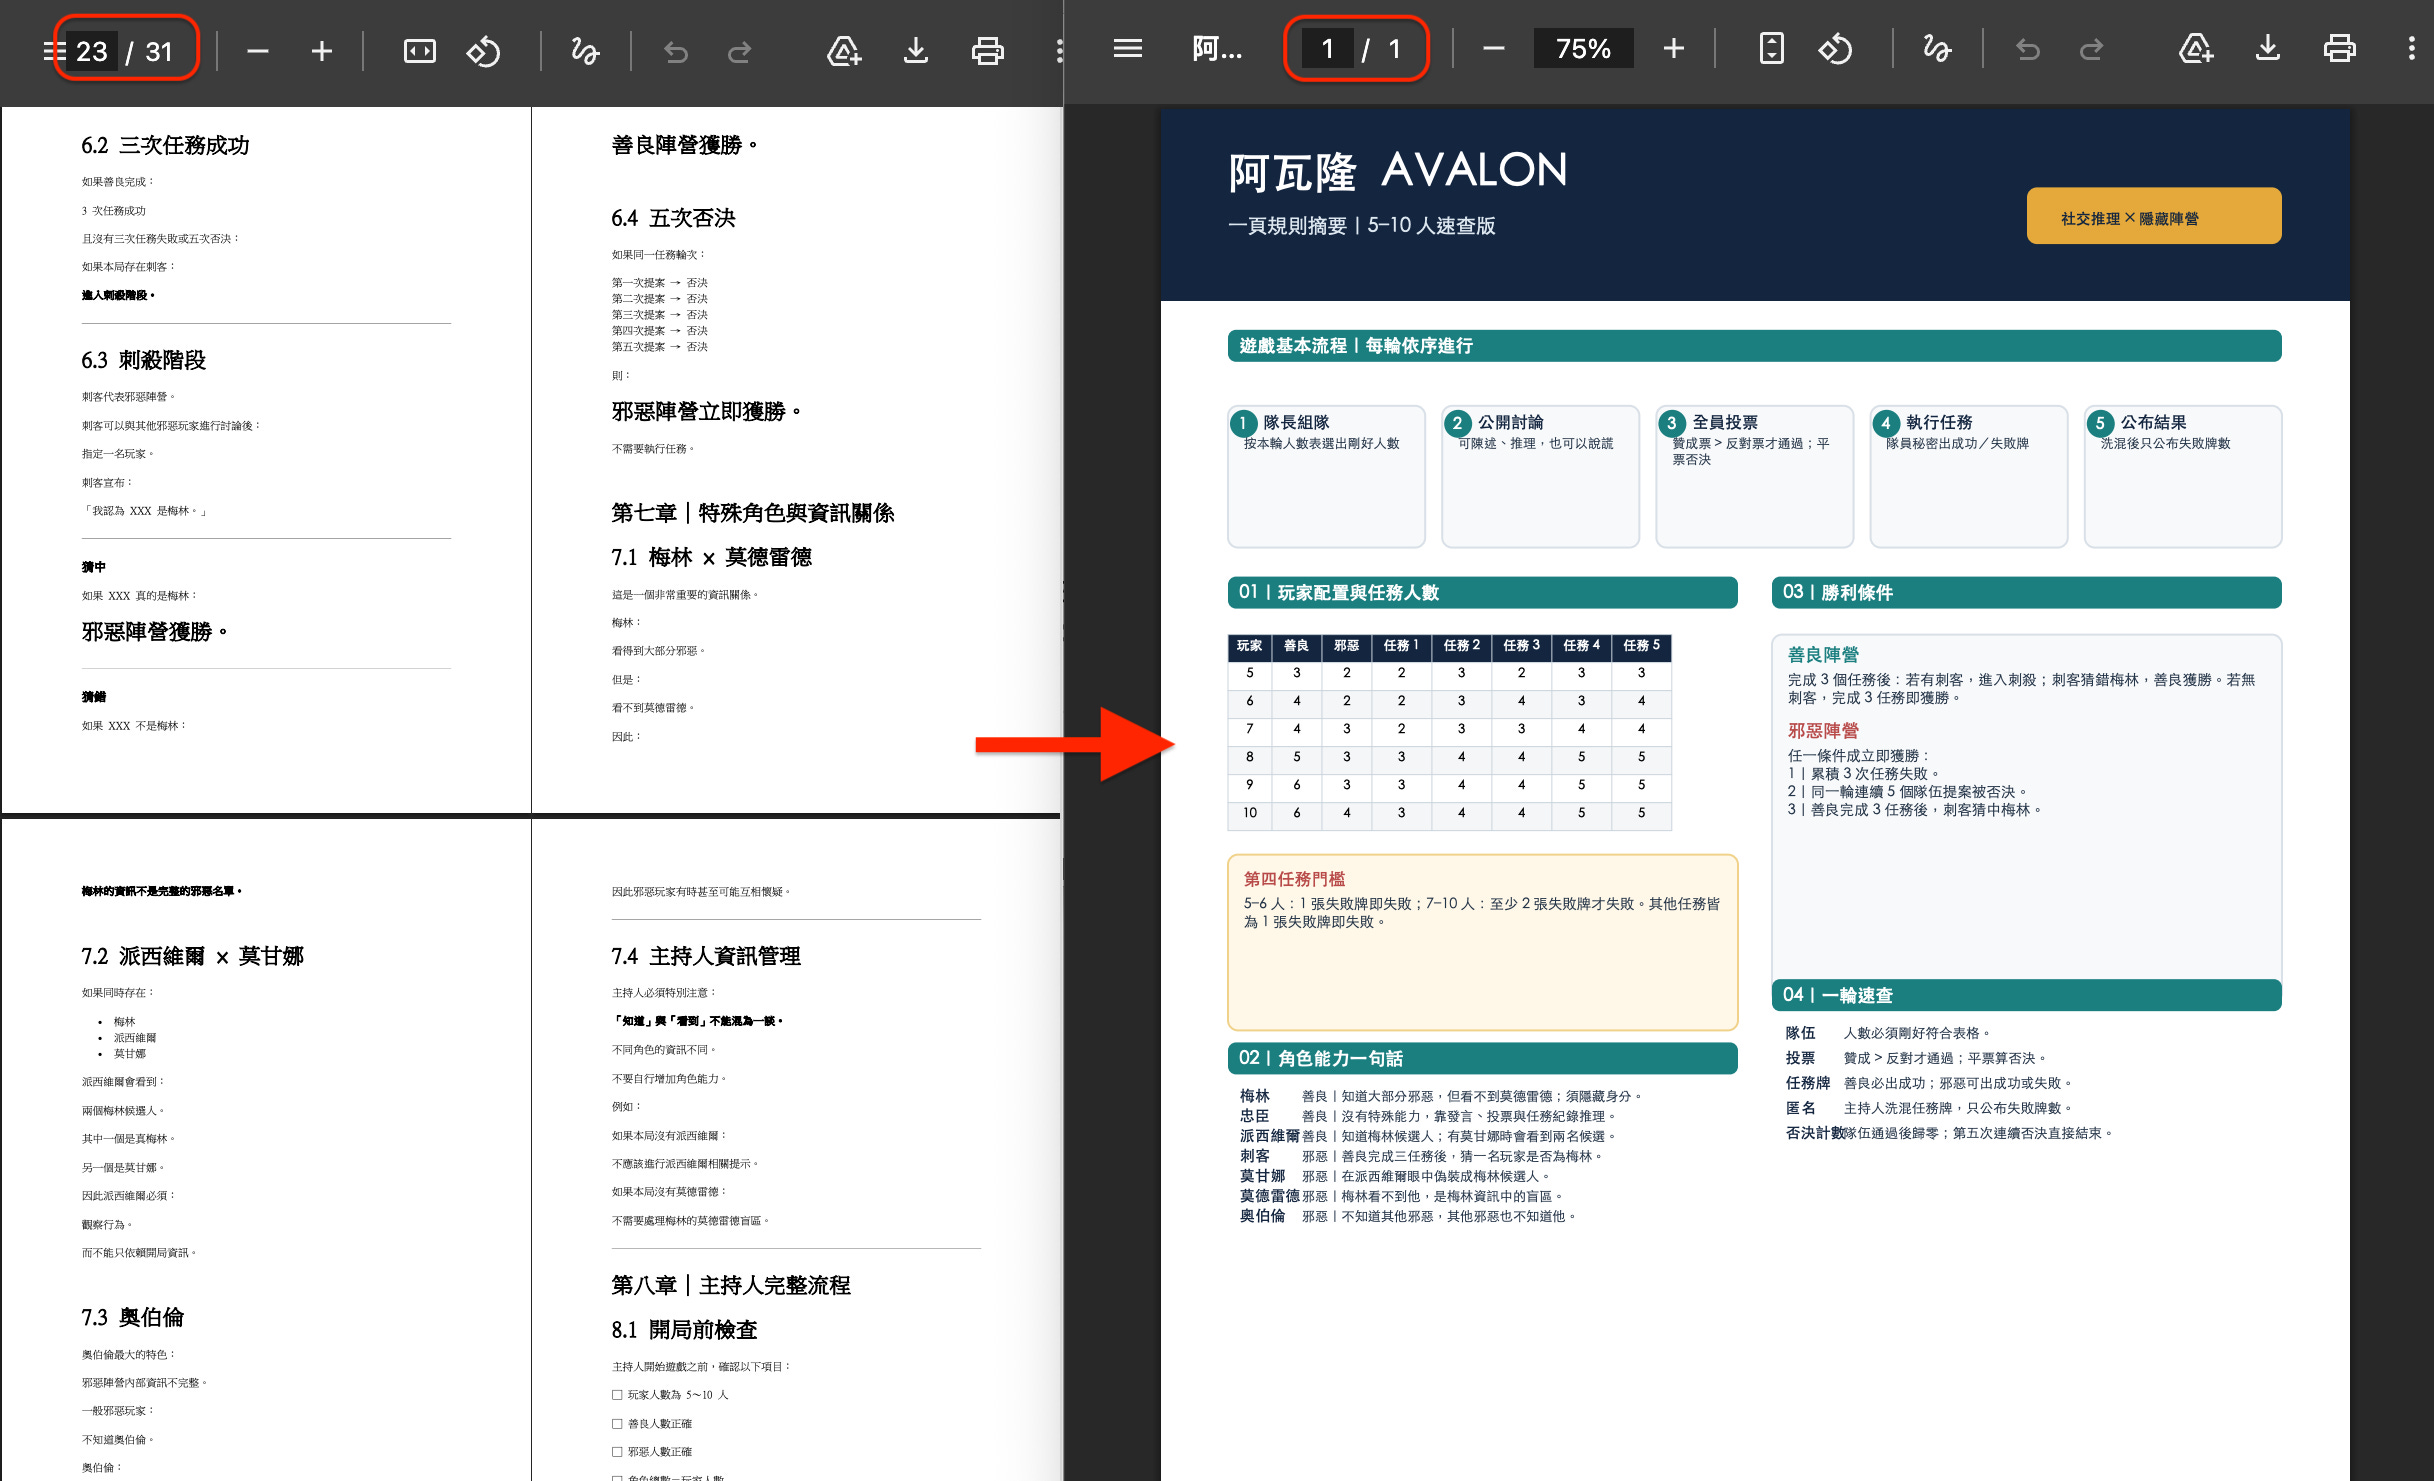Click heading 阿瓦隆 AVALON

[x=1397, y=171]
